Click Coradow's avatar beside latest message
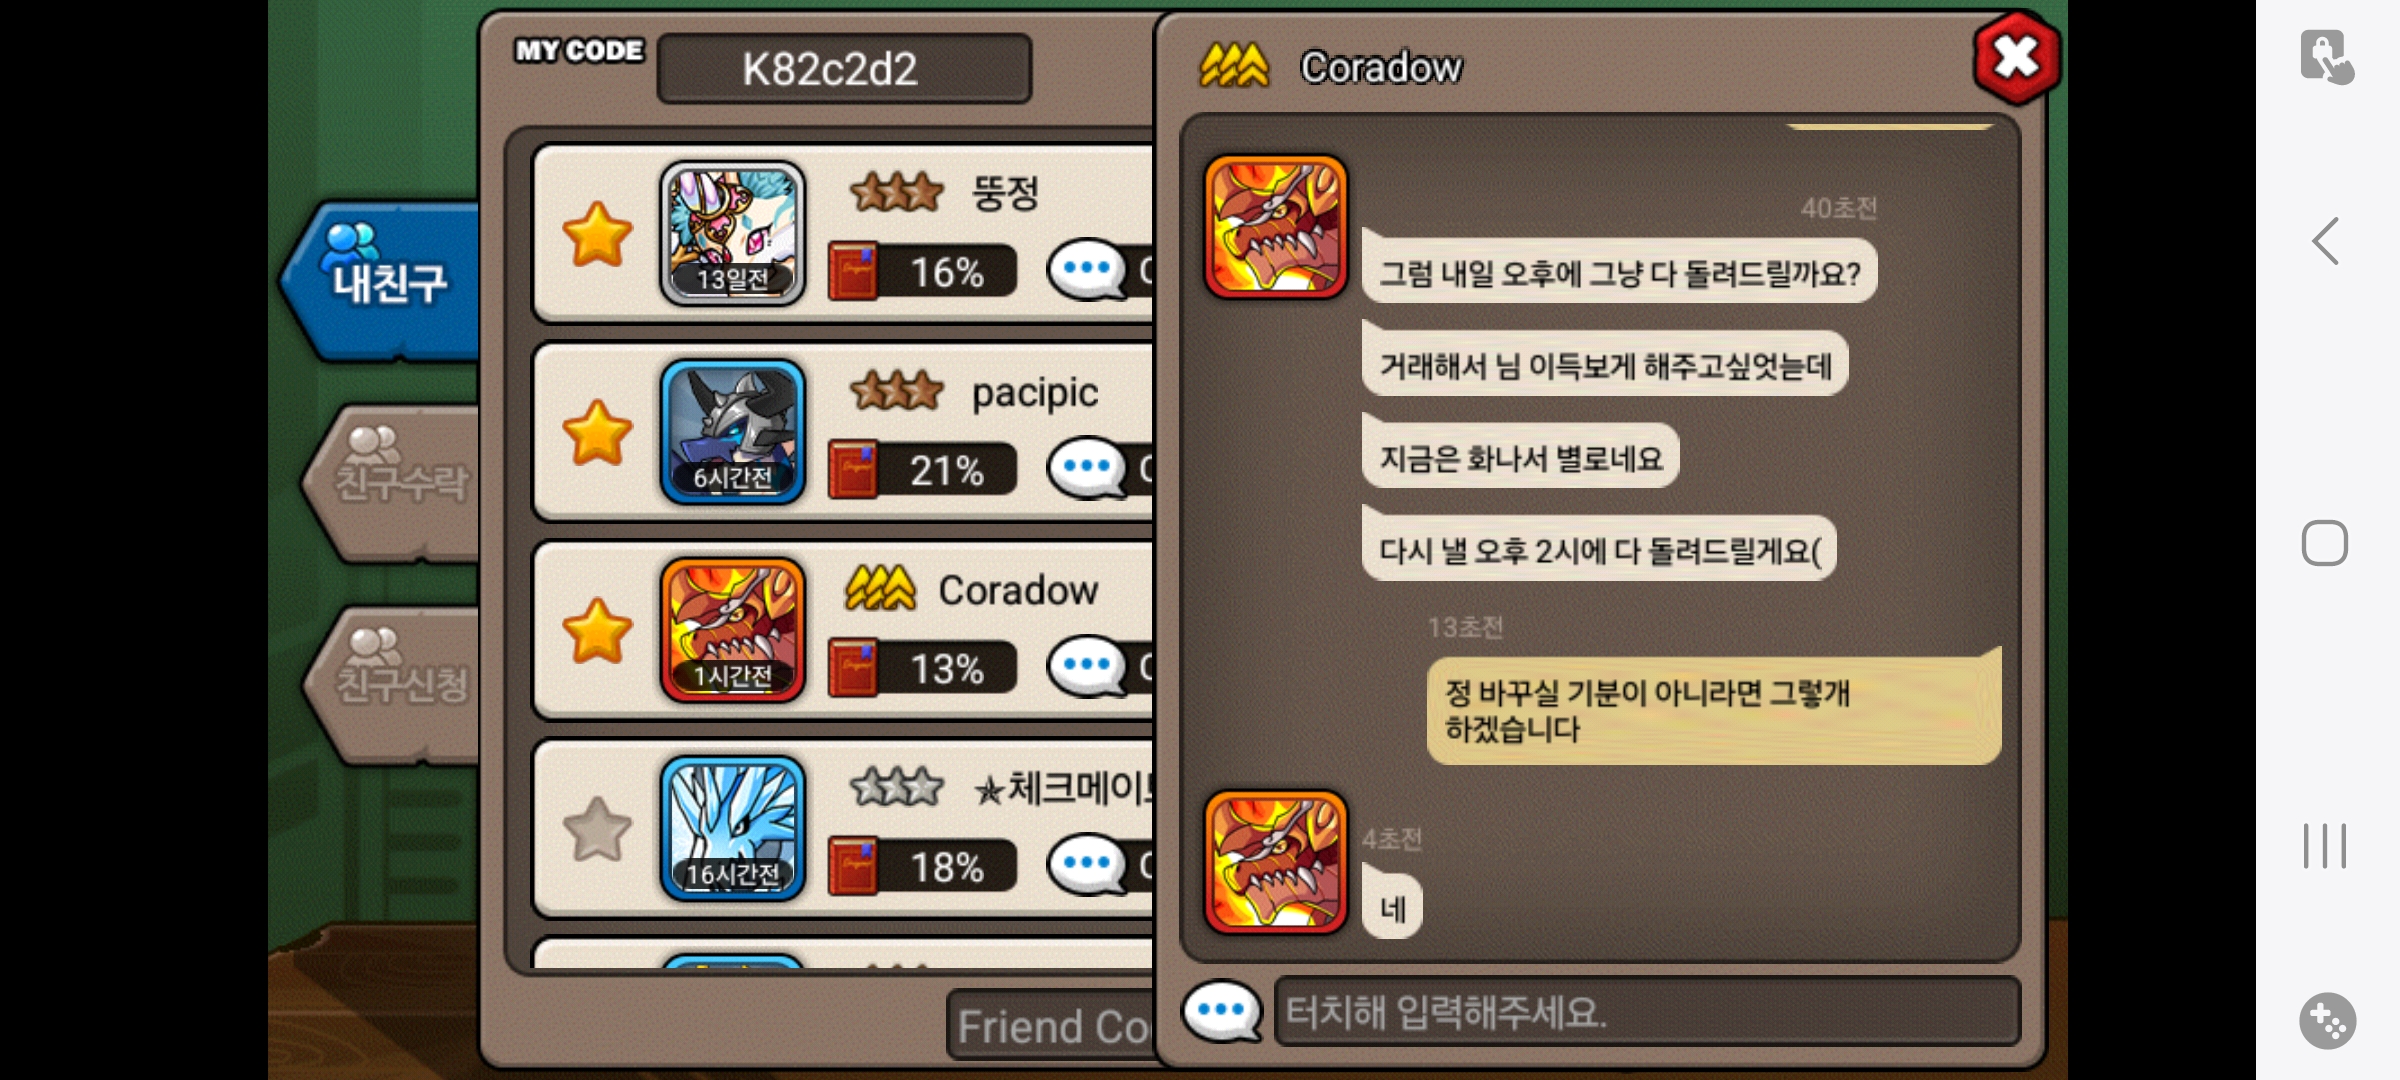 click(x=1275, y=862)
